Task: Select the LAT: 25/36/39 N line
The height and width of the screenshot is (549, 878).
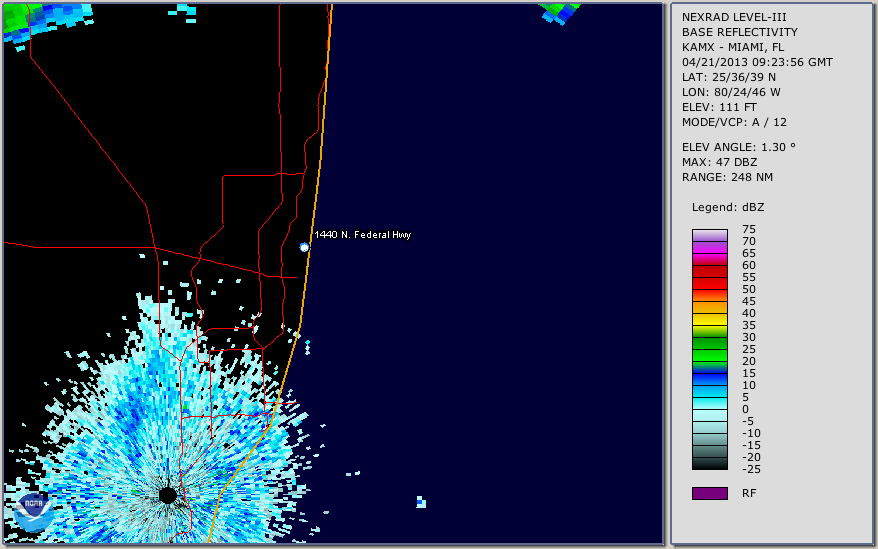Action: (x=729, y=77)
